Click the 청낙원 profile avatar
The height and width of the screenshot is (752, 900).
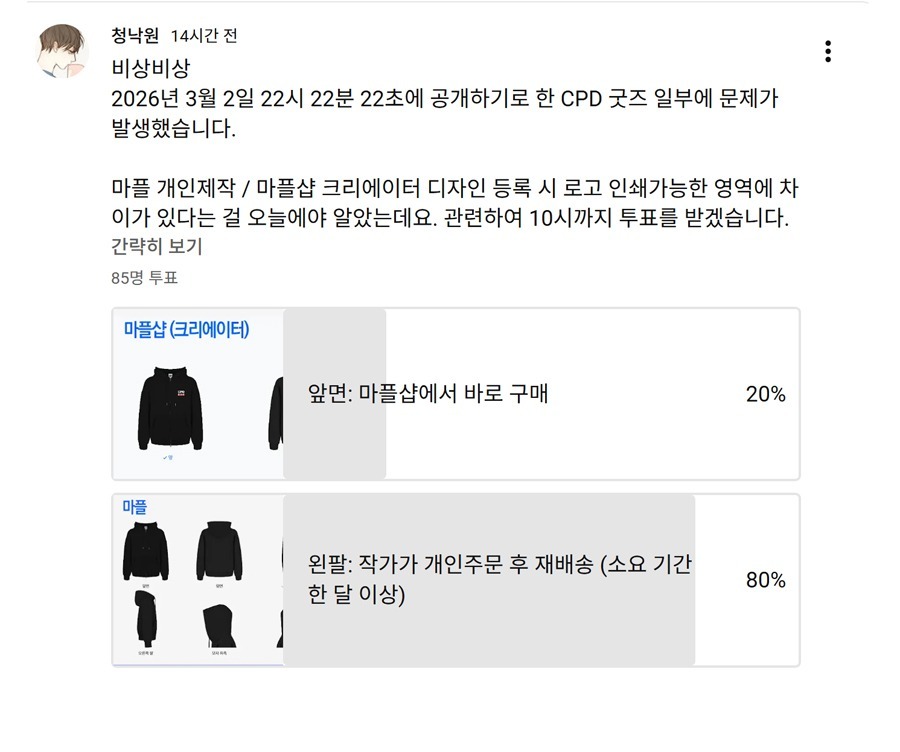point(62,51)
